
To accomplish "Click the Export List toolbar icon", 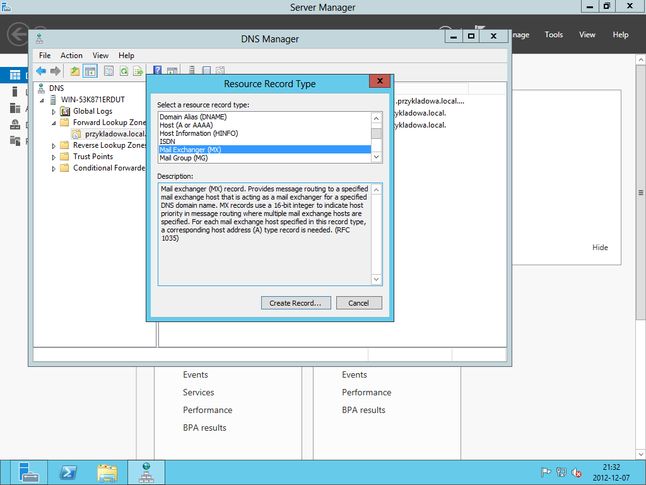I will 138,71.
